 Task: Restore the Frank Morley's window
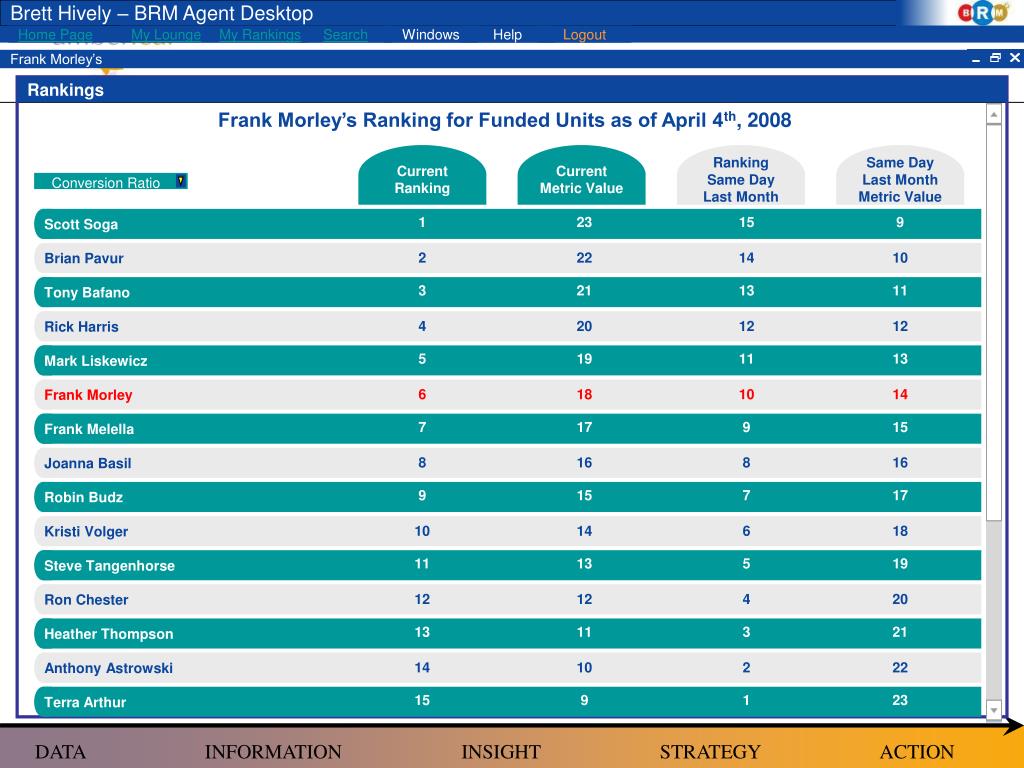pos(995,58)
